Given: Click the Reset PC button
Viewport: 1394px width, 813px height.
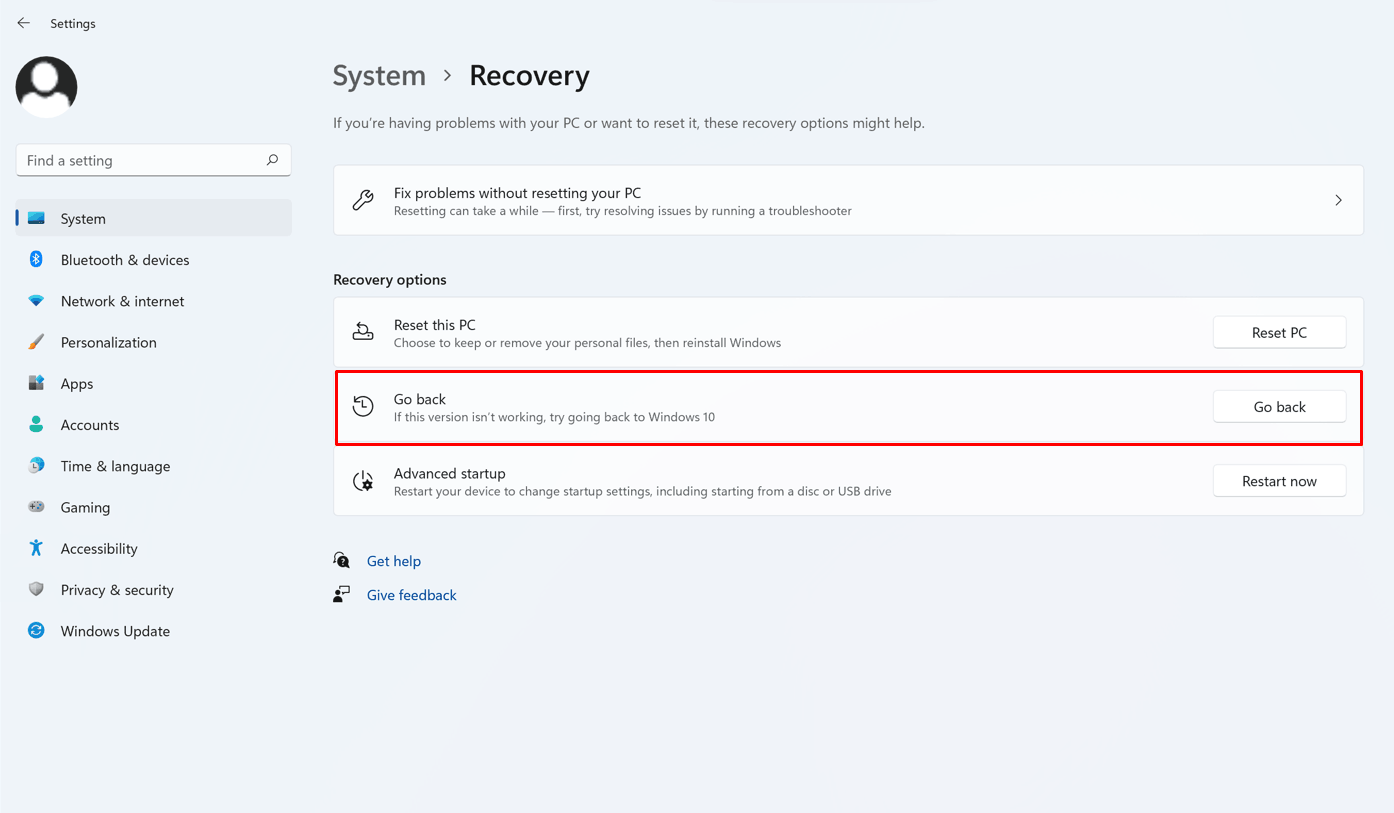Looking at the screenshot, I should tap(1279, 332).
